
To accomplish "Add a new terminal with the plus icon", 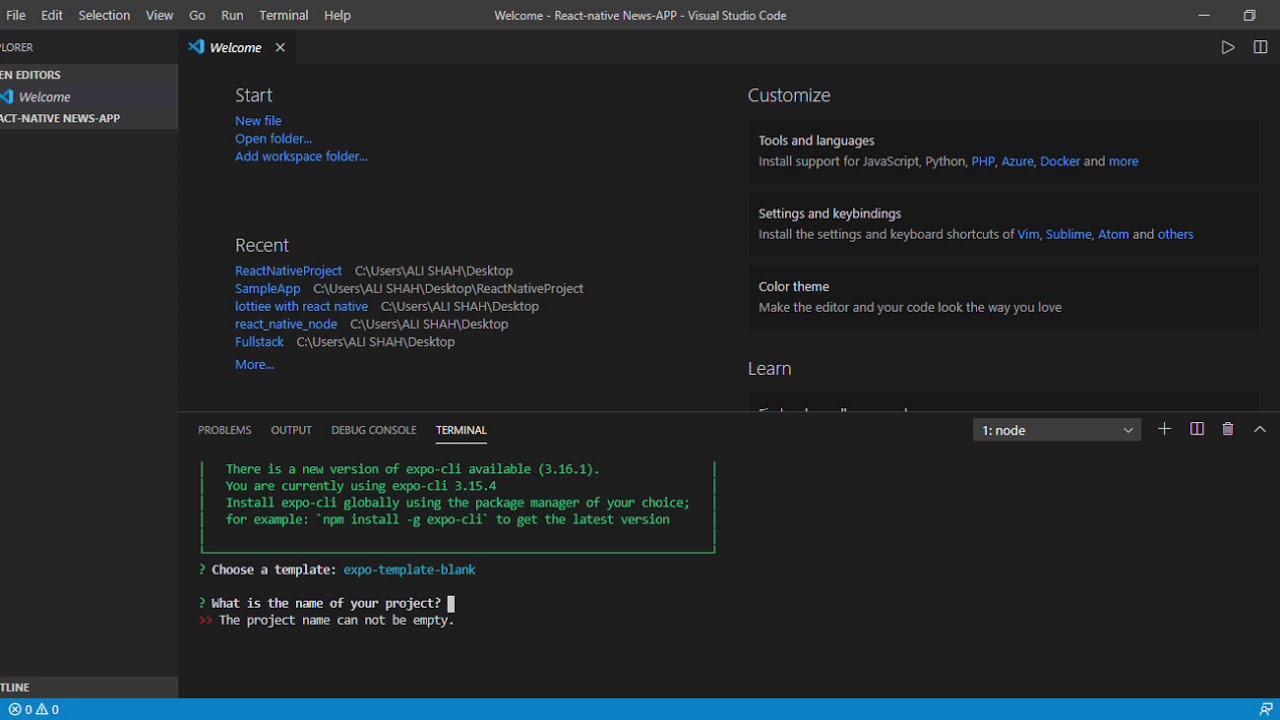I will click(x=1164, y=429).
